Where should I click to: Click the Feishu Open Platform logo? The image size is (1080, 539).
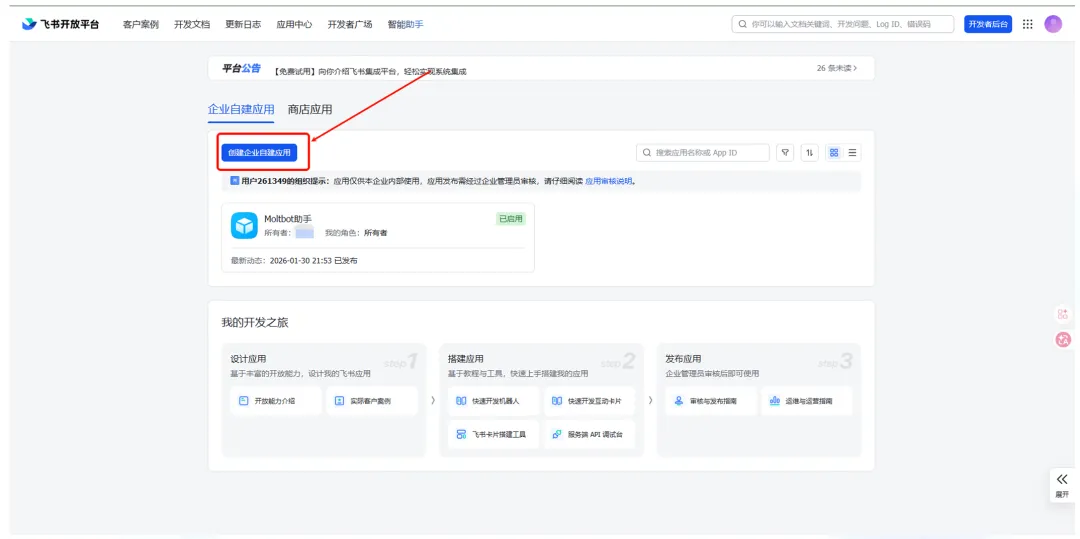60,24
